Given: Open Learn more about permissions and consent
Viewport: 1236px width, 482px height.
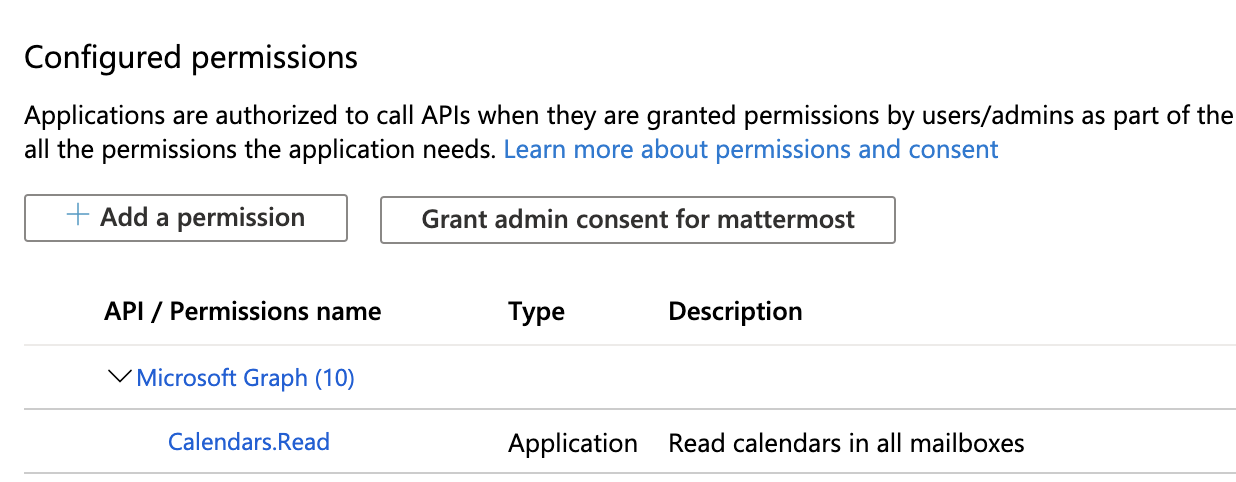Looking at the screenshot, I should [x=751, y=150].
